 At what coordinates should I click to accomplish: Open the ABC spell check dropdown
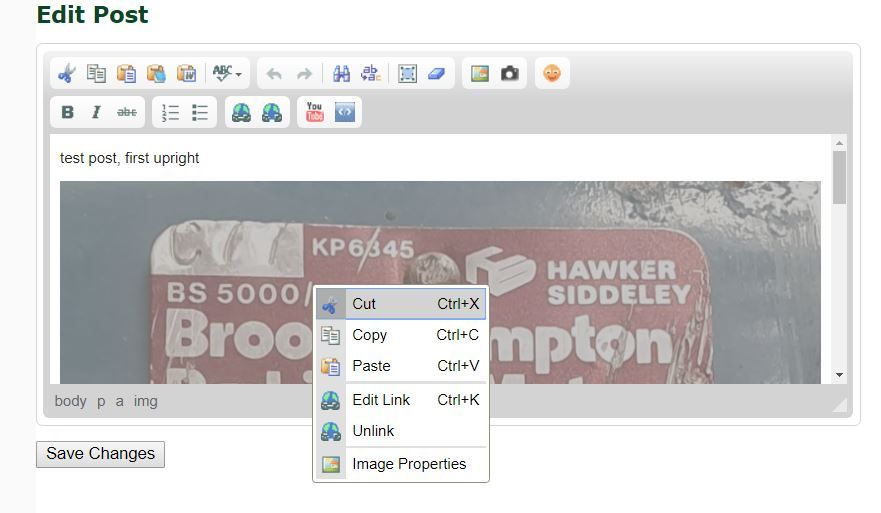(x=227, y=74)
